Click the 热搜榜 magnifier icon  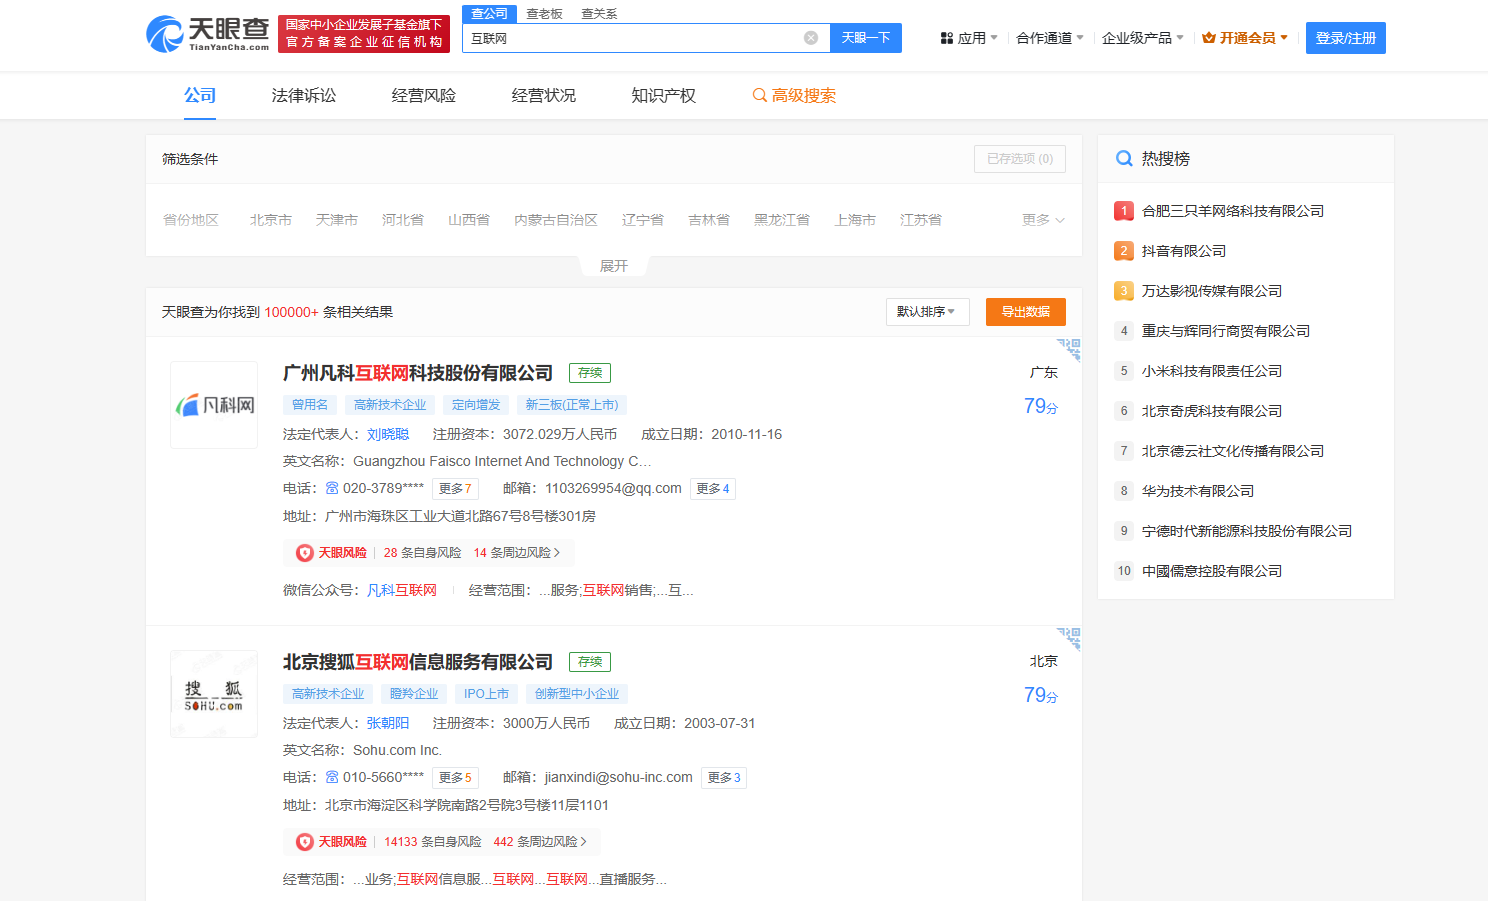(1124, 158)
